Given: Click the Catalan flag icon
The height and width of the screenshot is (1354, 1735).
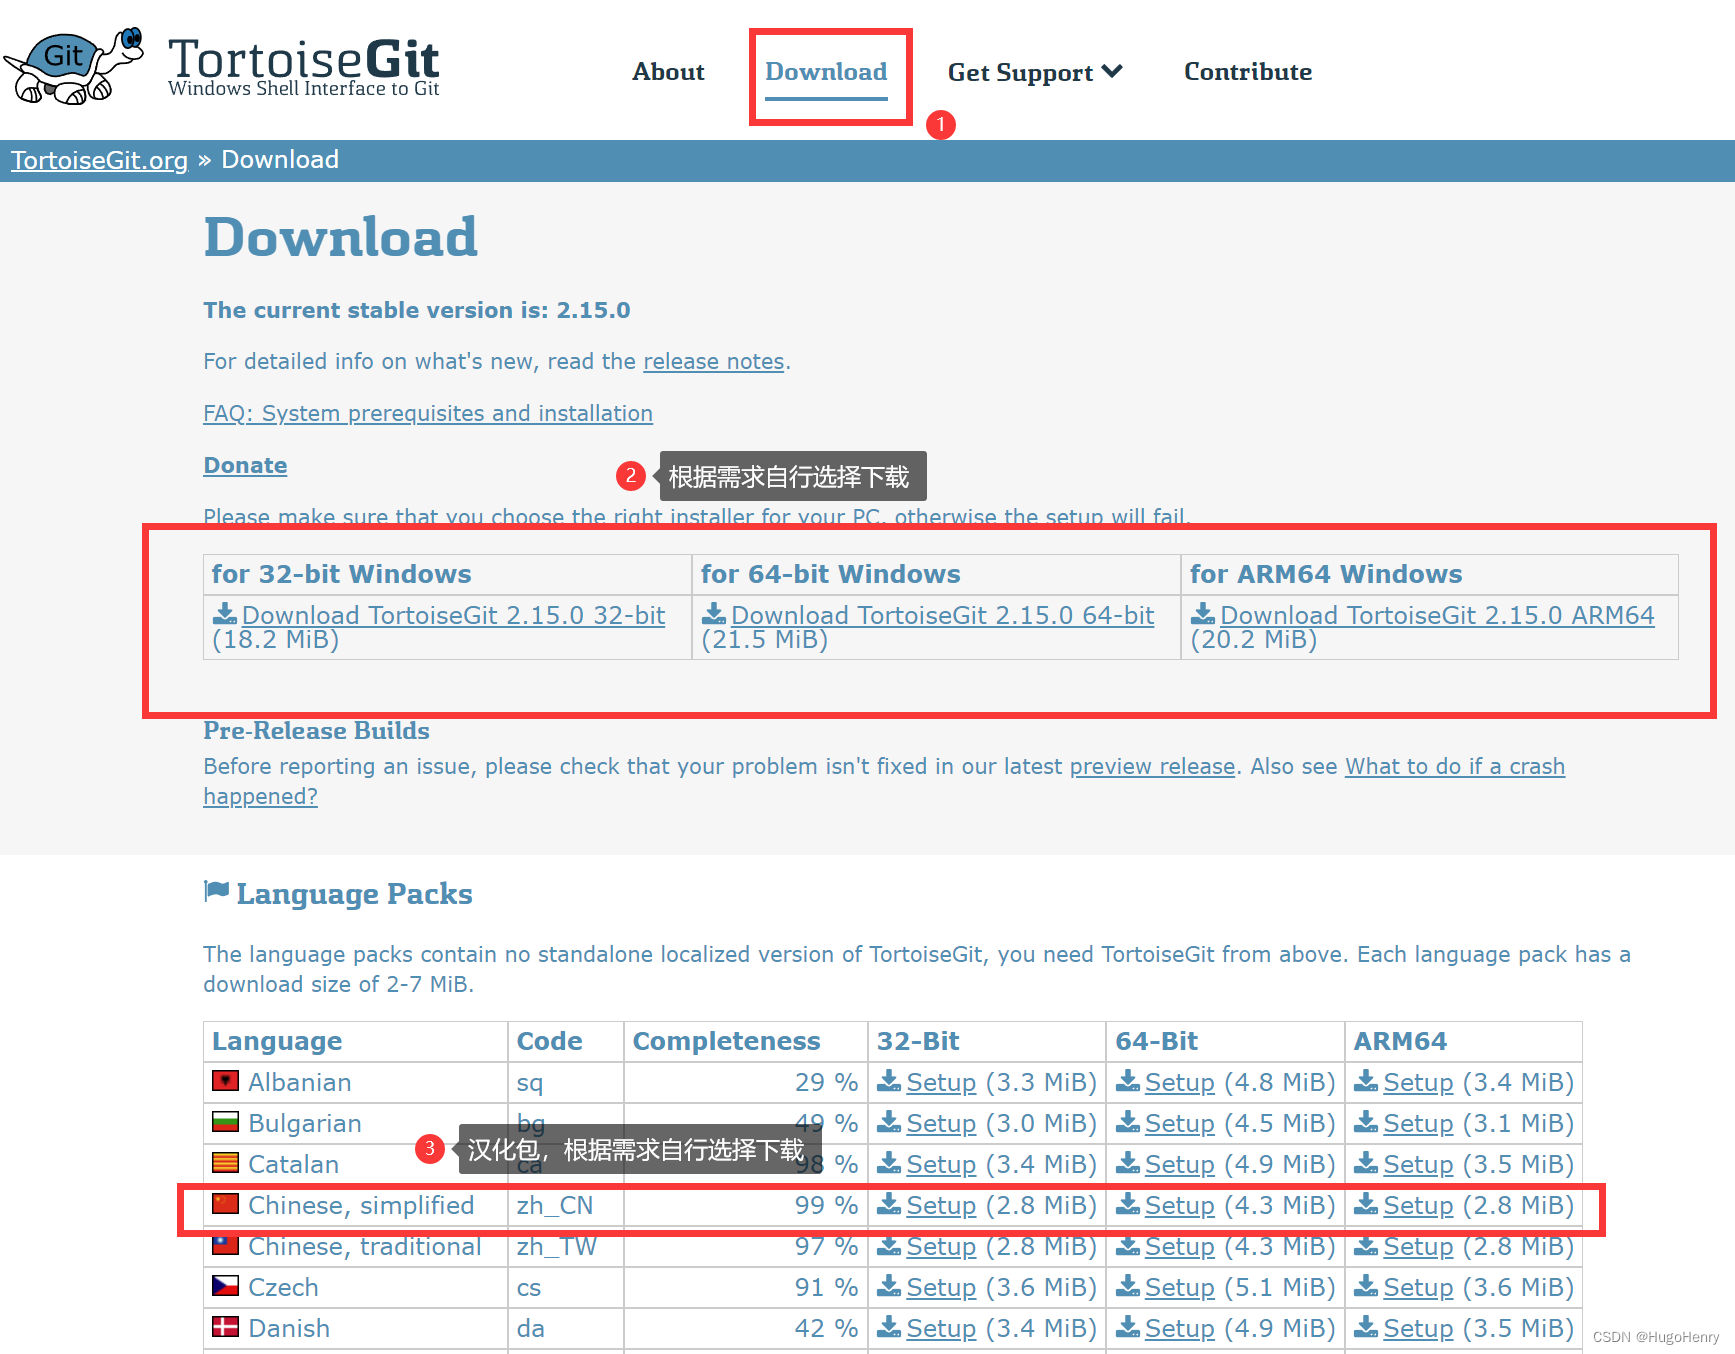Looking at the screenshot, I should click(225, 1163).
